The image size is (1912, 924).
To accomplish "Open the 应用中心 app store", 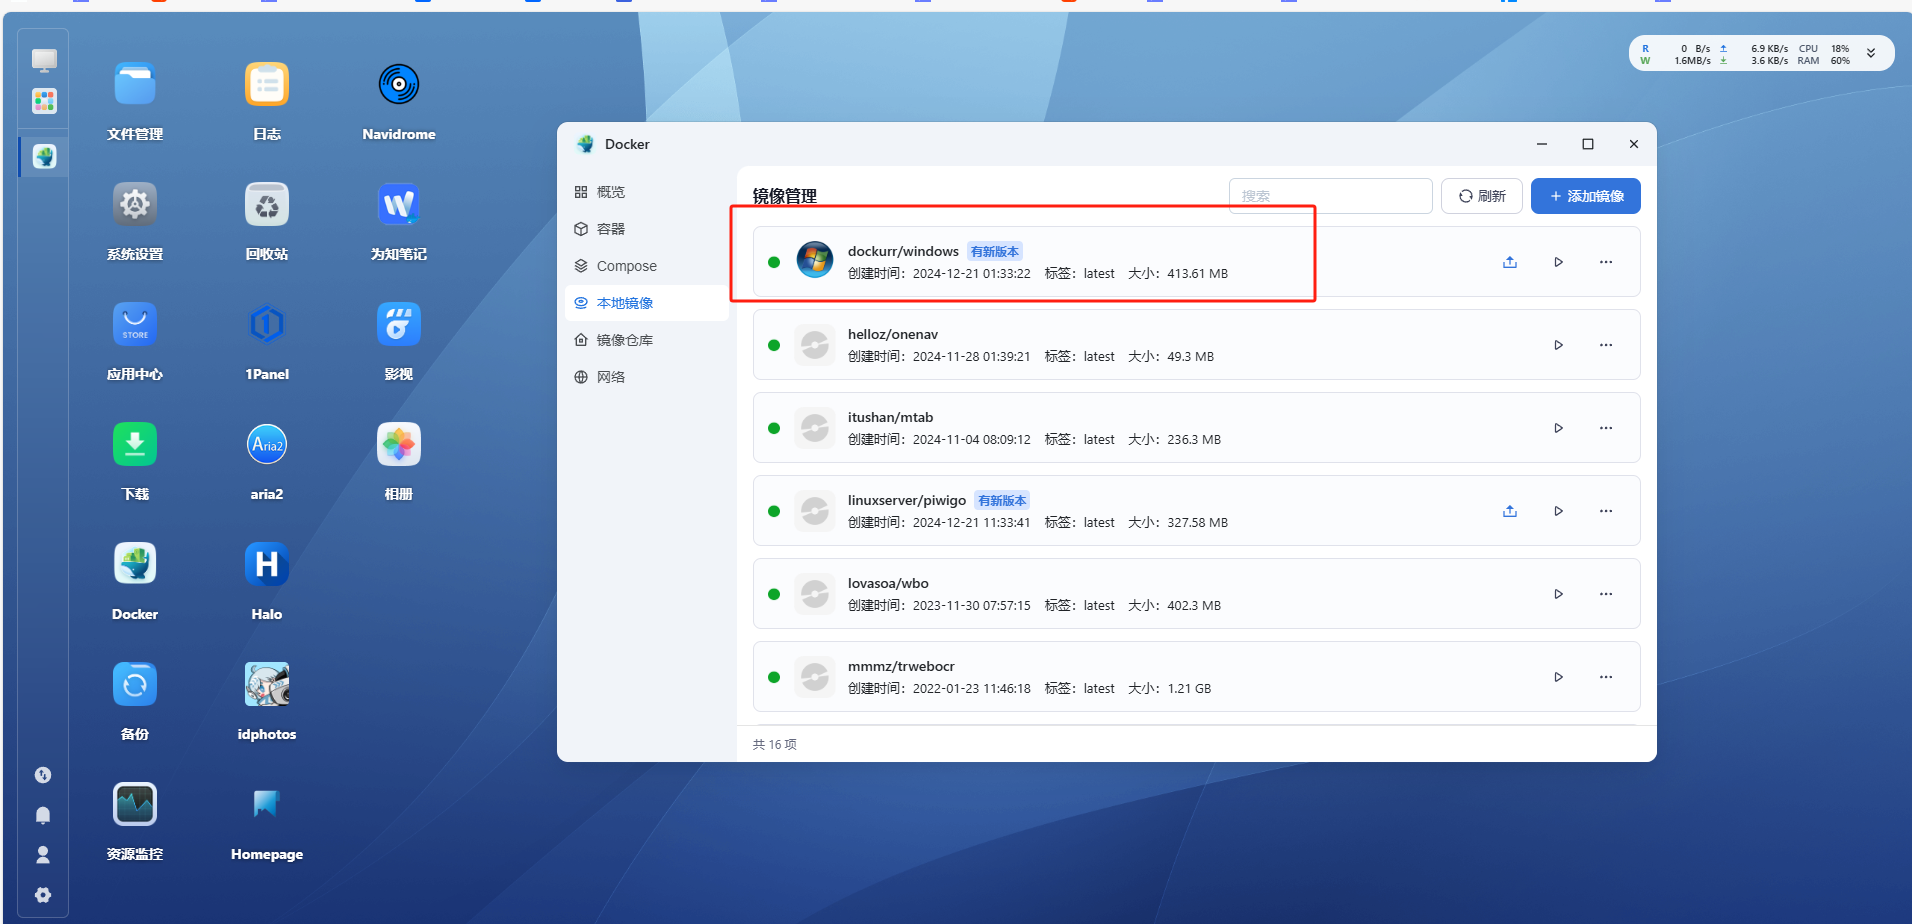I will (x=135, y=324).
